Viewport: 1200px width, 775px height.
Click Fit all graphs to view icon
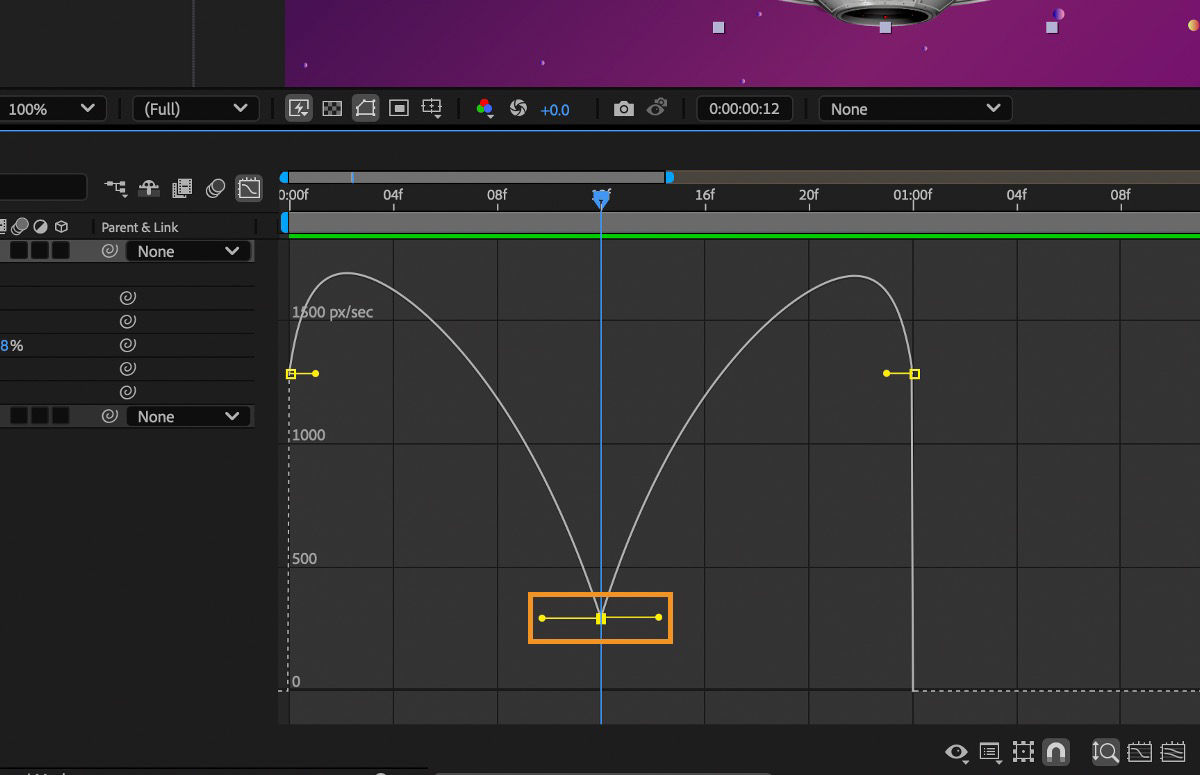click(1172, 752)
